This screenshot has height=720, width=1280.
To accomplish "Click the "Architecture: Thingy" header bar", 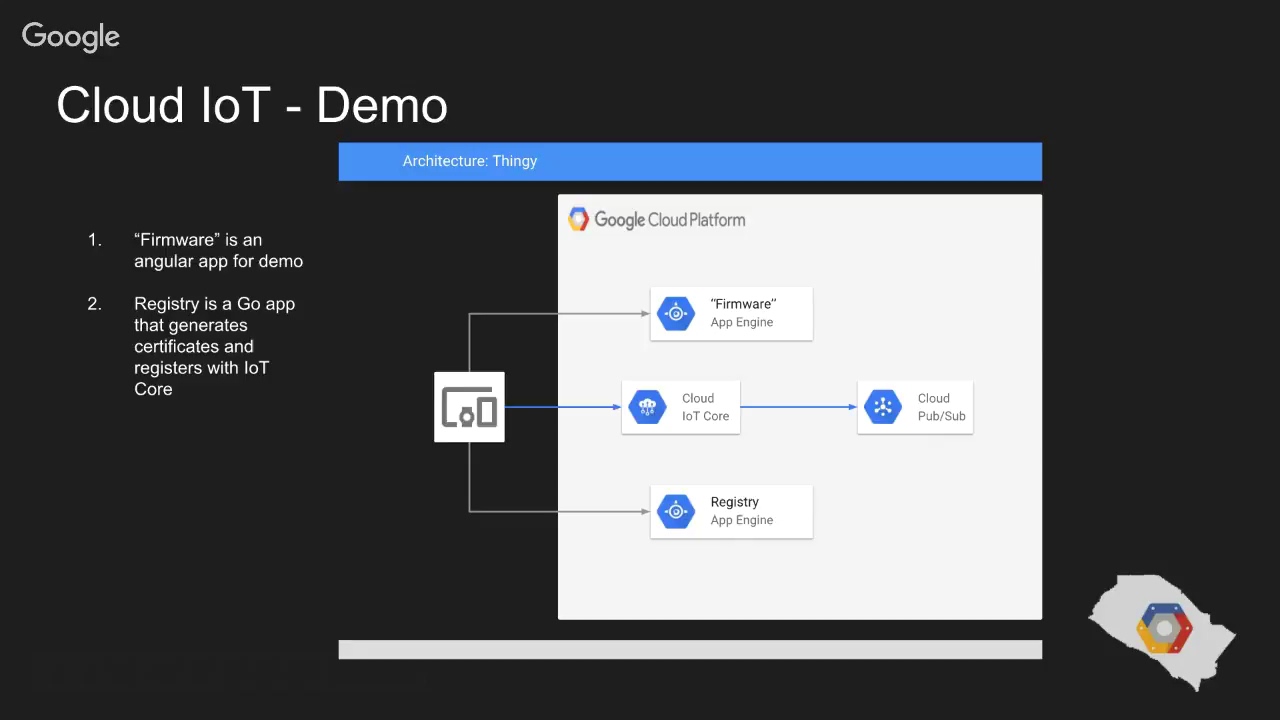I will 690,161.
